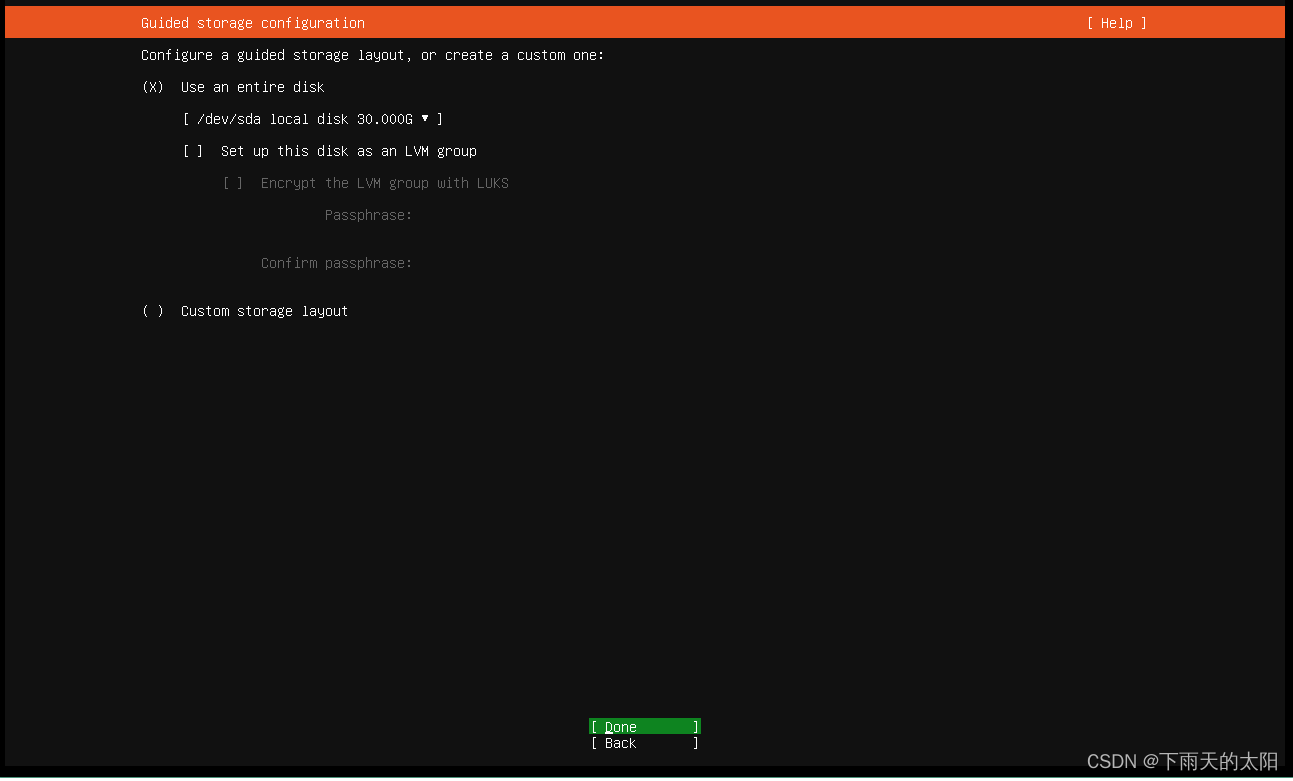Enable Set up this disk as an LVM group
Image resolution: width=1293 pixels, height=781 pixels.
[192, 151]
